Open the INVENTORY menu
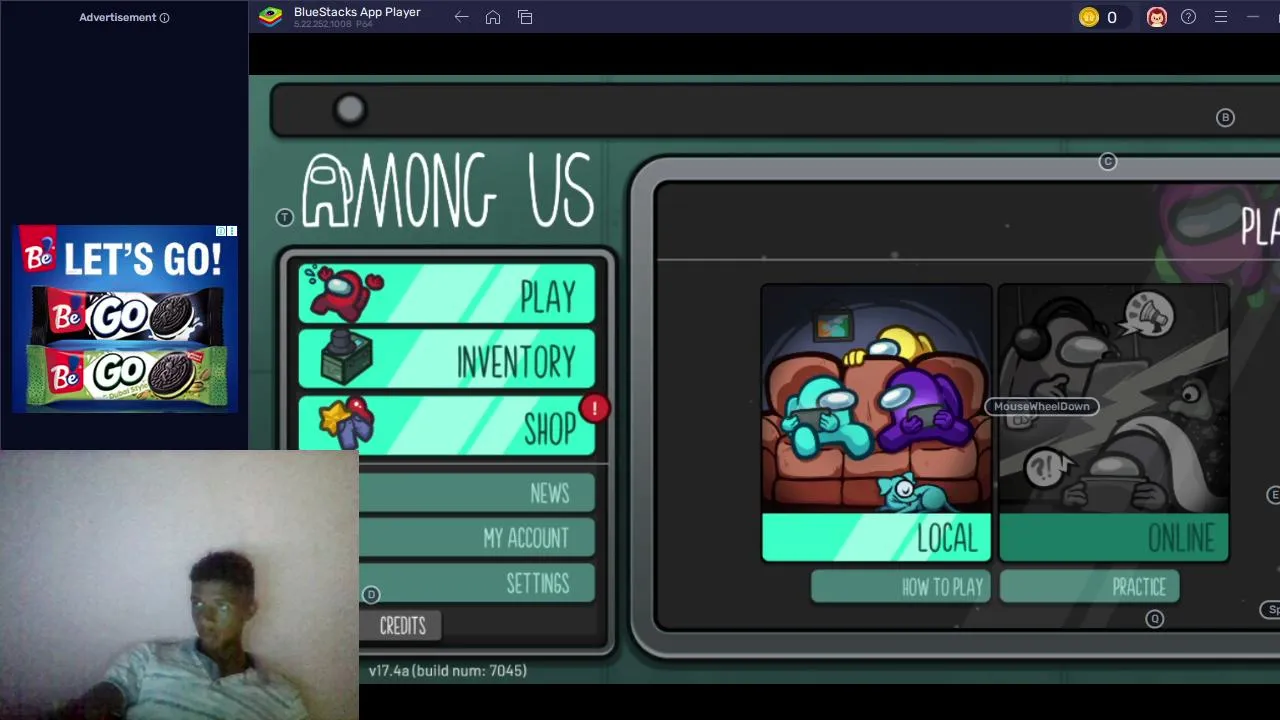 click(x=447, y=361)
